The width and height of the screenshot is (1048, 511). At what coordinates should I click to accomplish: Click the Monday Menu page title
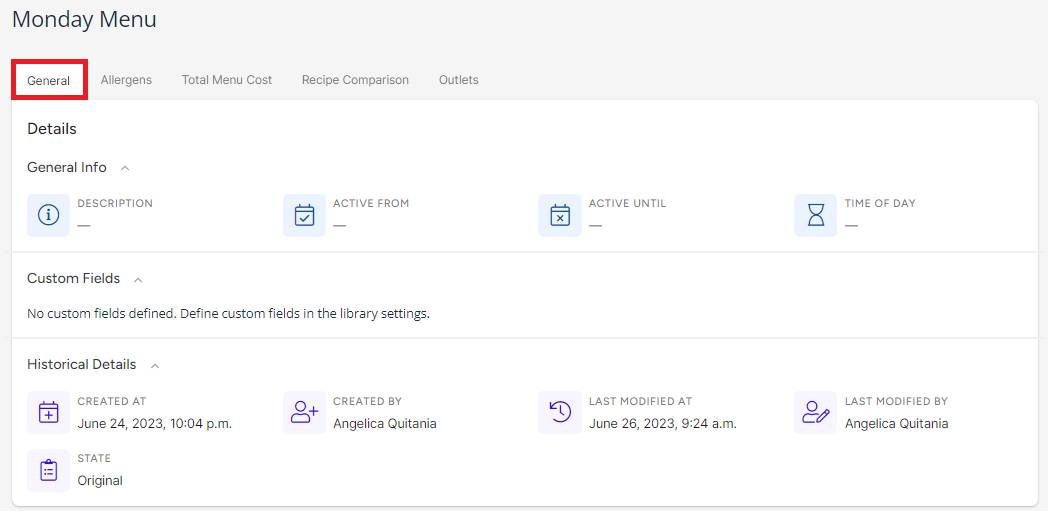pos(84,19)
